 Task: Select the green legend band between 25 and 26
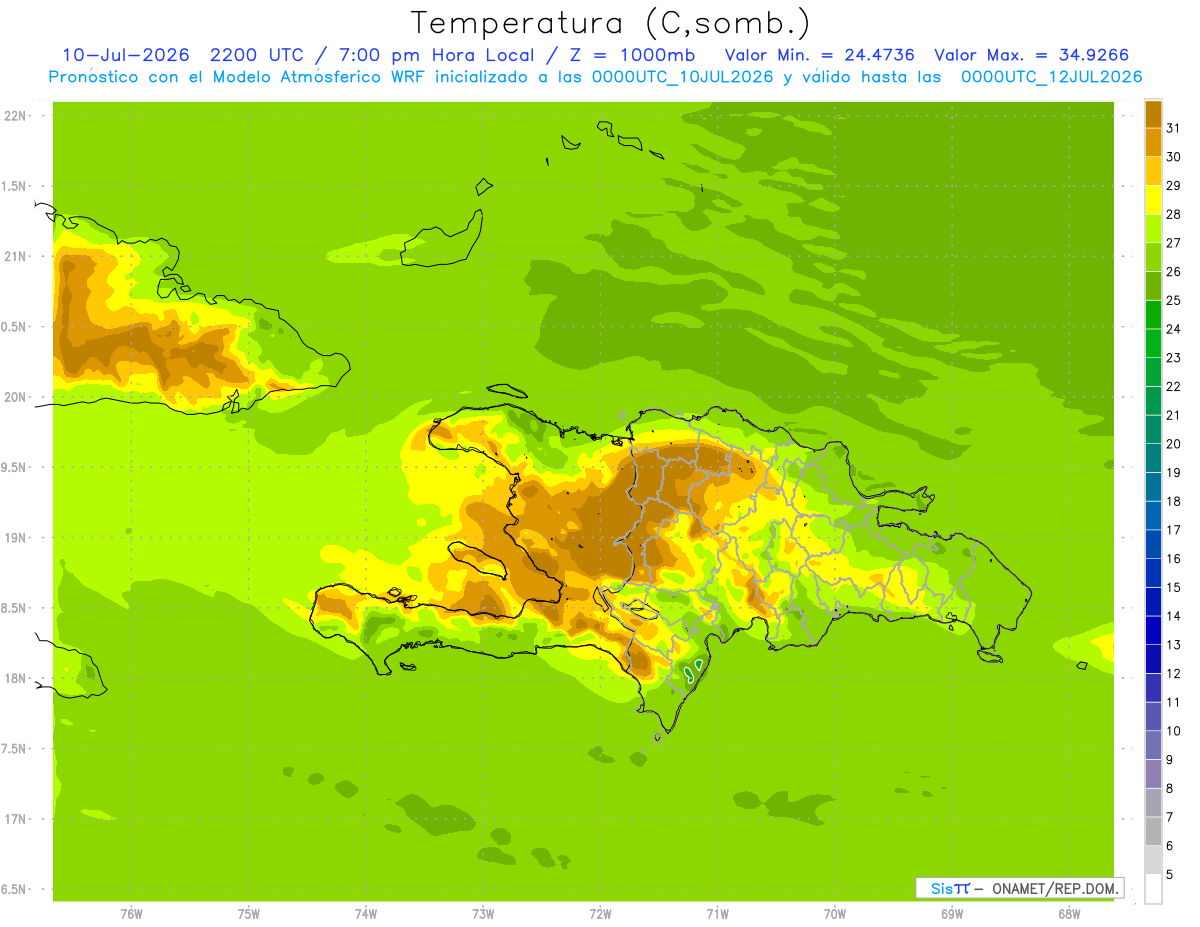[1153, 286]
